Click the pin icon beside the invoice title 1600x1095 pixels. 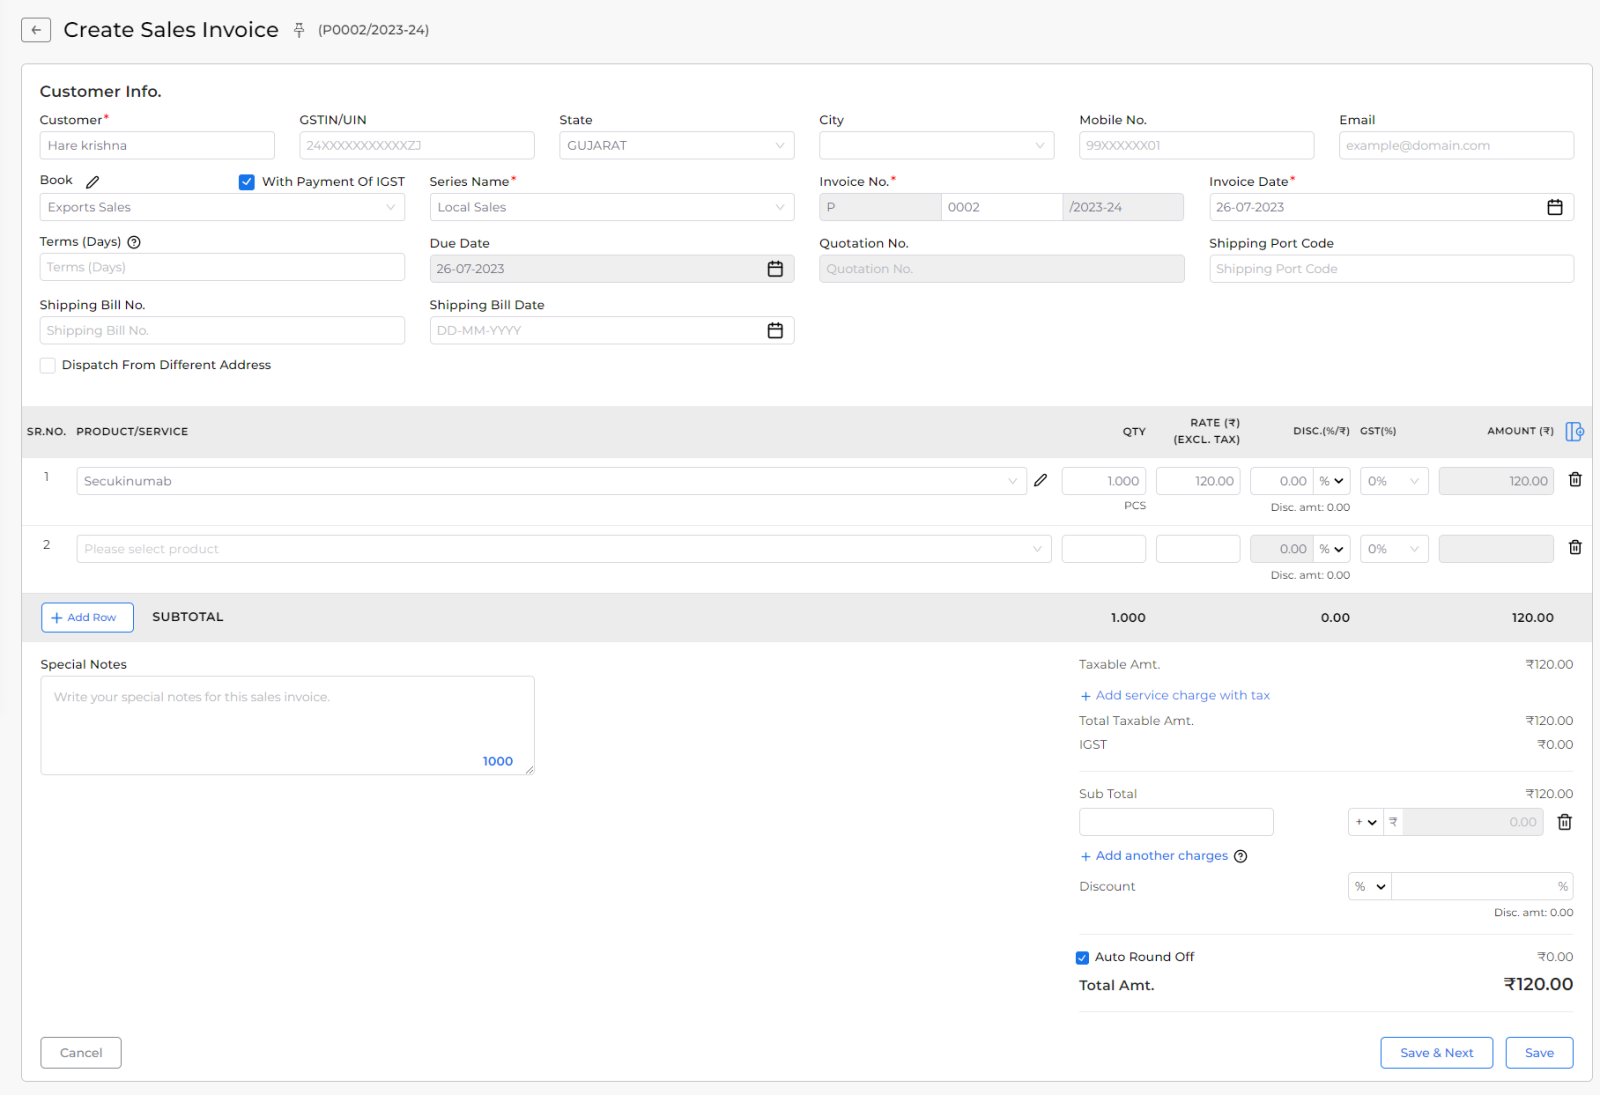(x=299, y=30)
